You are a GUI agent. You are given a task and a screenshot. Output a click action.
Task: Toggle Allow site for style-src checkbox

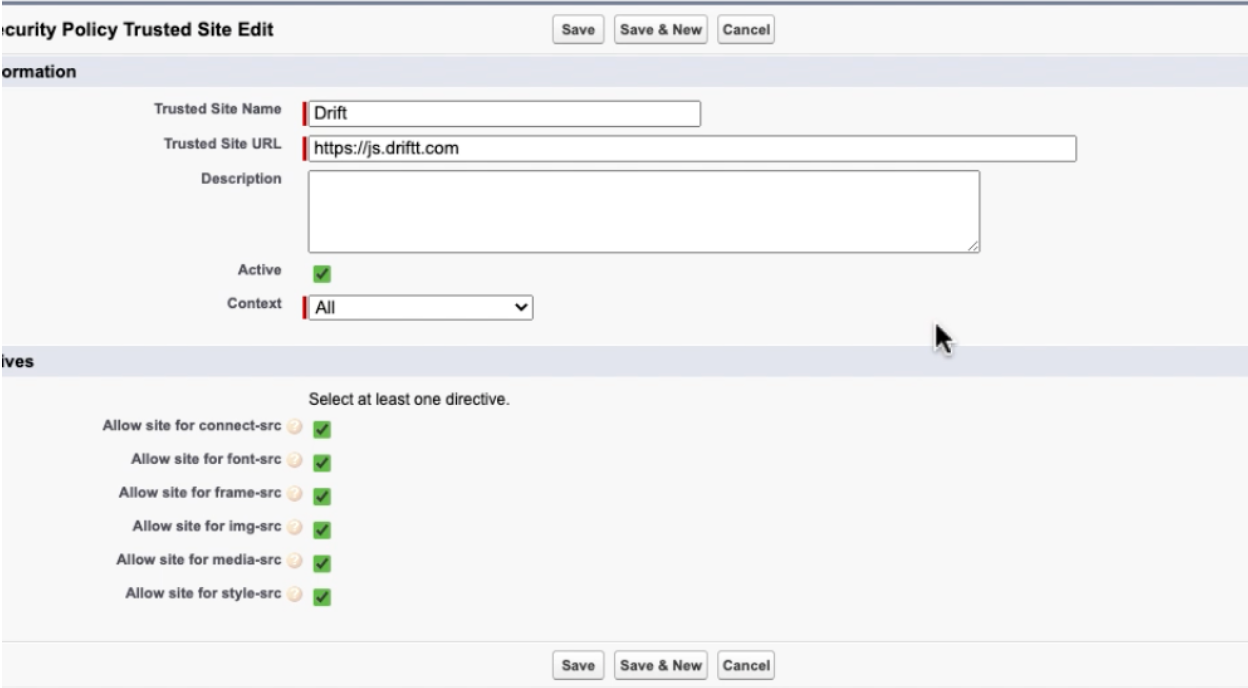pyautogui.click(x=322, y=596)
